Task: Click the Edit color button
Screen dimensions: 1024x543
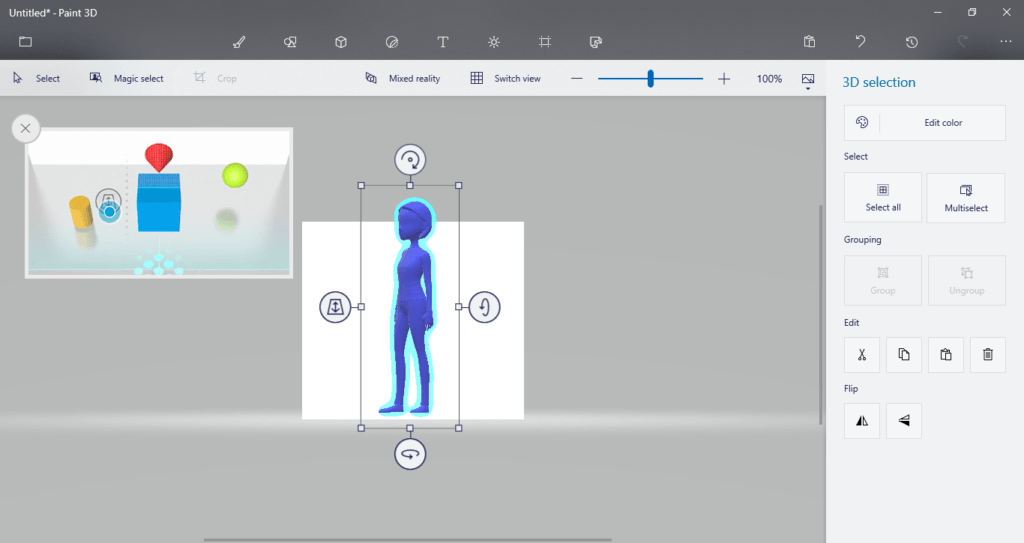Action: (924, 123)
